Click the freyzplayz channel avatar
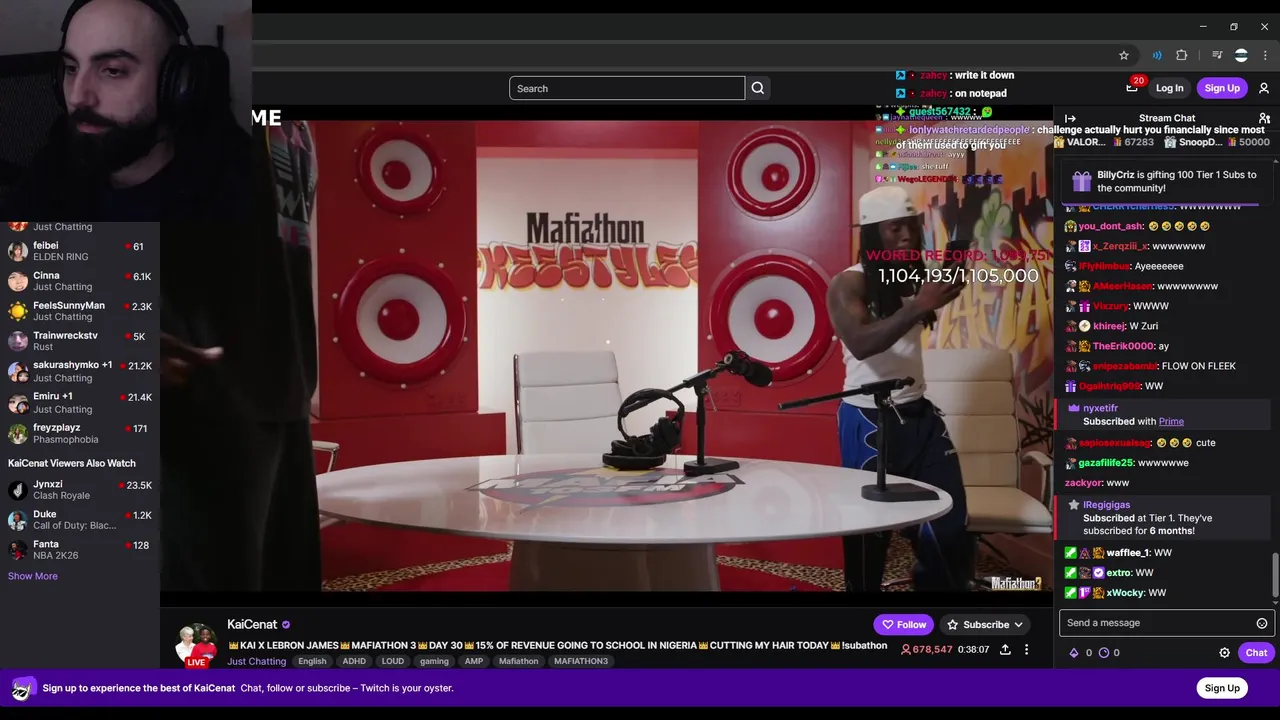The width and height of the screenshot is (1280, 720). tap(17, 433)
